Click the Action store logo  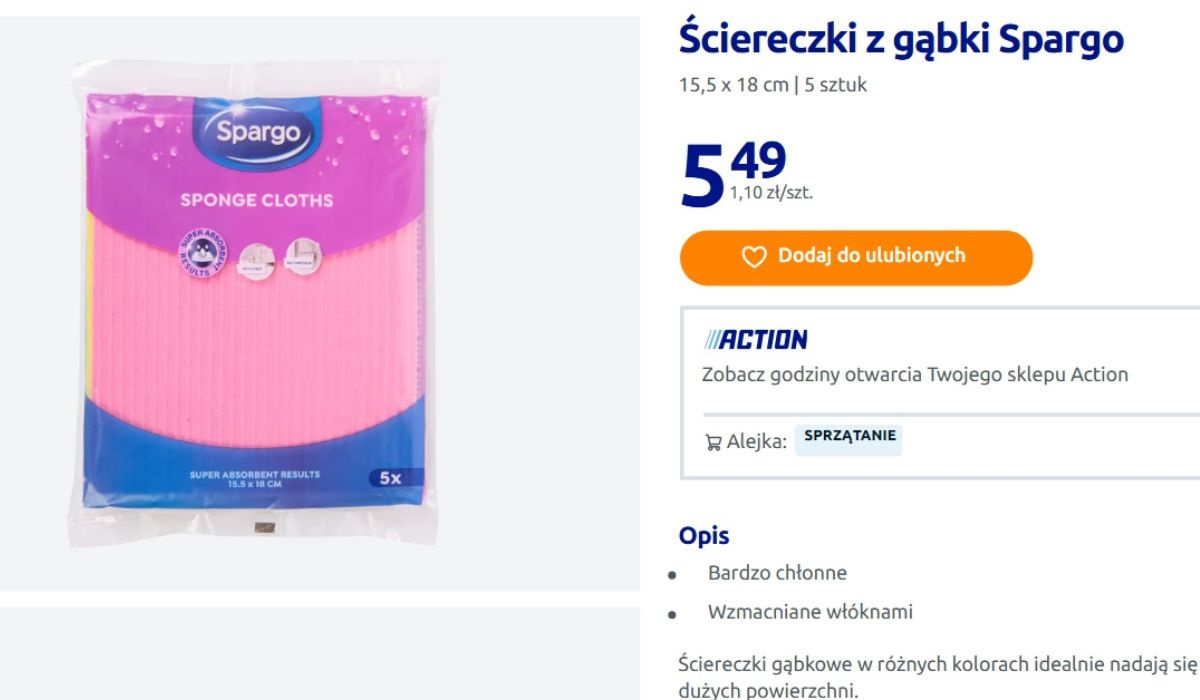(x=755, y=340)
